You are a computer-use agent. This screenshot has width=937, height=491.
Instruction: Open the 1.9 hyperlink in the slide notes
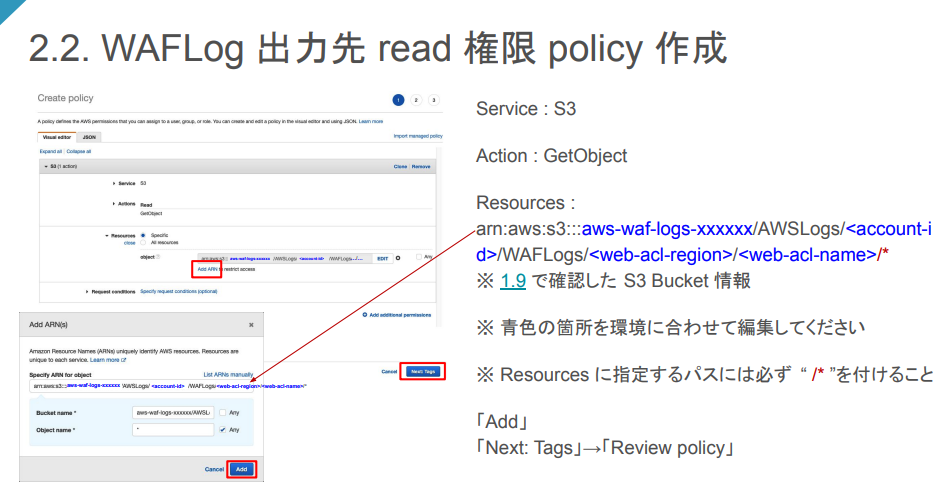513,281
